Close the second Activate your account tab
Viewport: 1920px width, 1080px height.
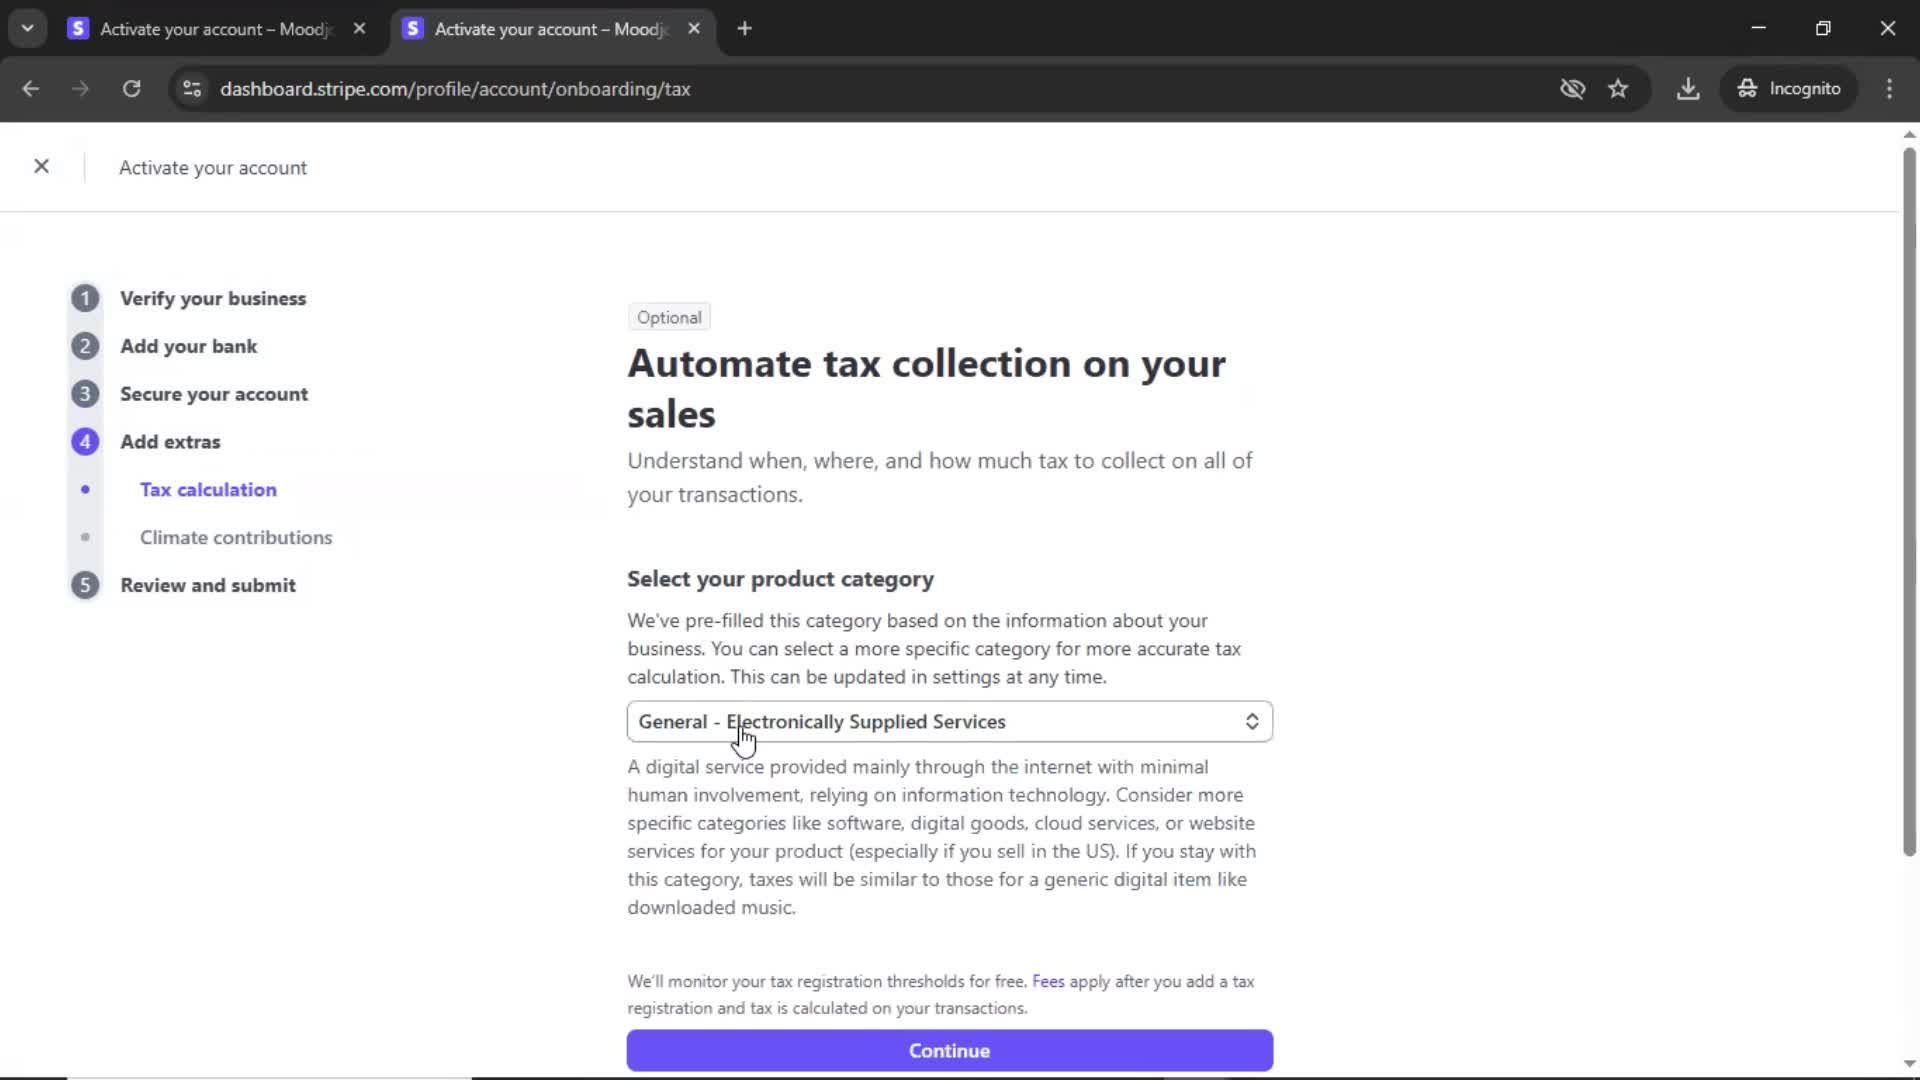click(694, 29)
